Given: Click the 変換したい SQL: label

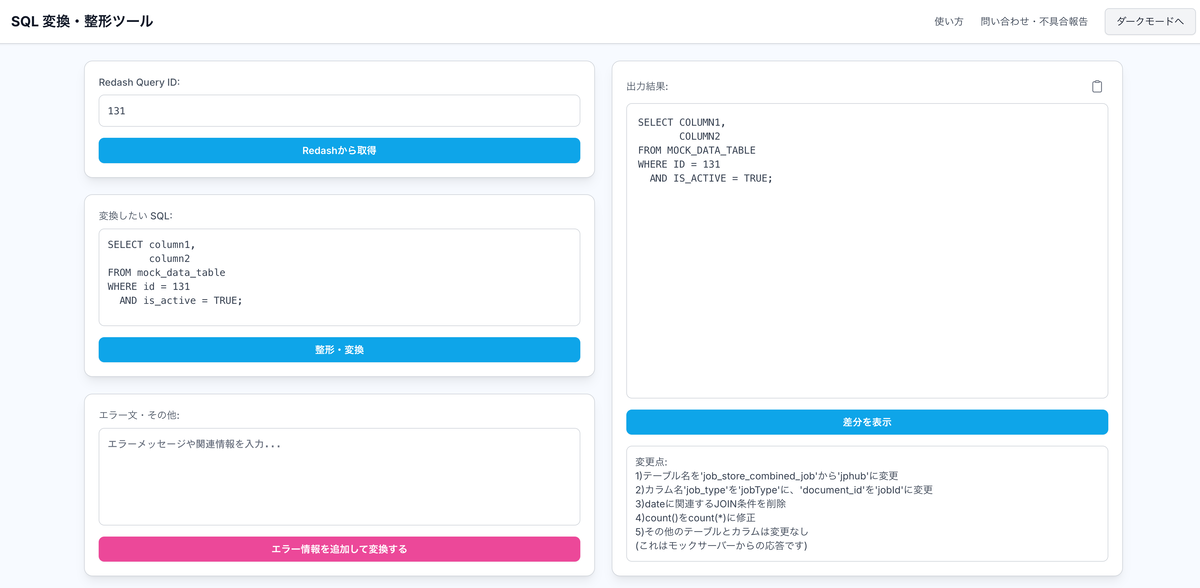Looking at the screenshot, I should 136,216.
